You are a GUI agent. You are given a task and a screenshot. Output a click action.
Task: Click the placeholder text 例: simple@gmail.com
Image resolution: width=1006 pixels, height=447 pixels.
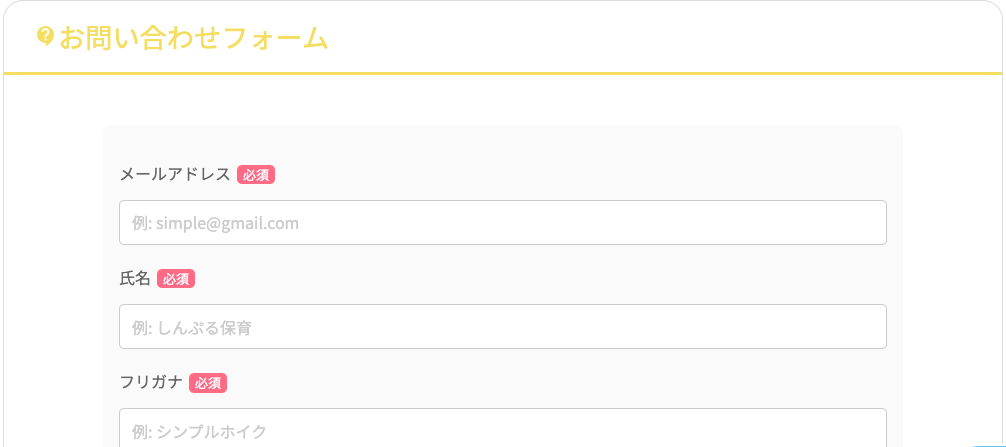(216, 223)
